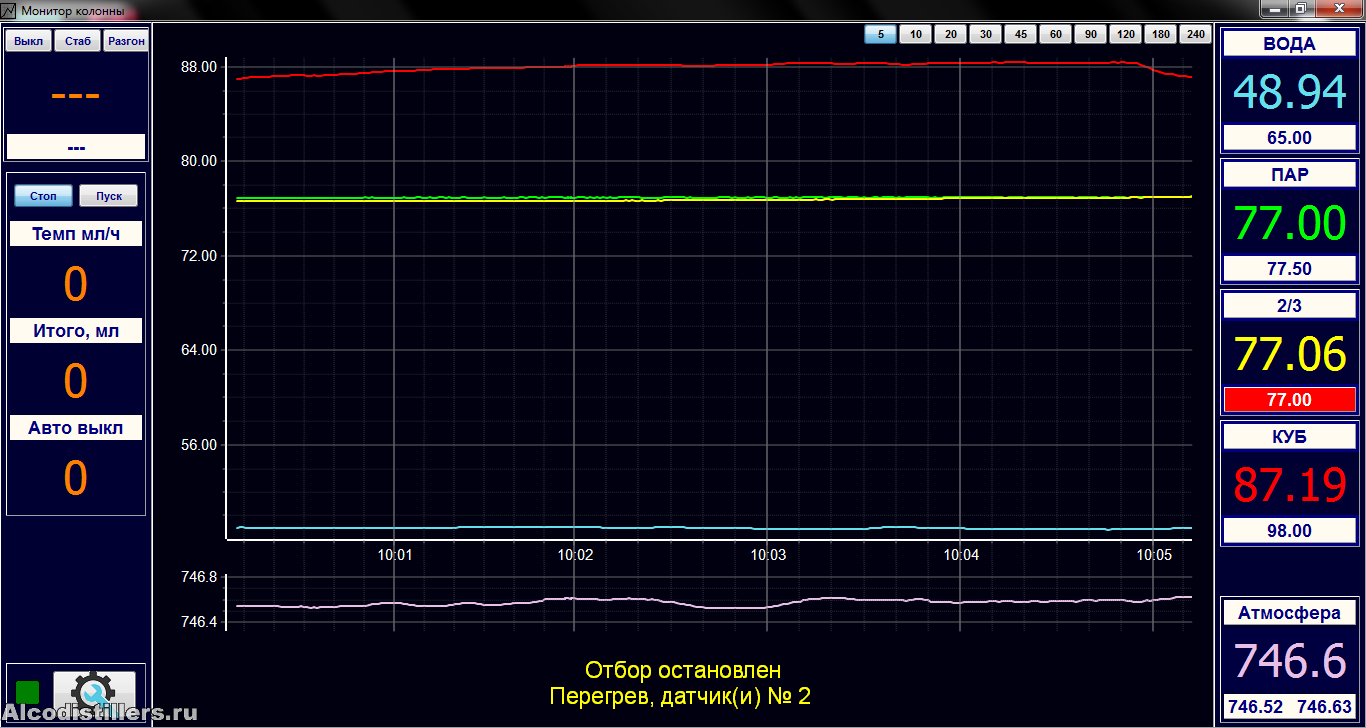Edit the ВОДА limit field 65.00
The height and width of the screenshot is (728, 1366).
pos(1289,138)
